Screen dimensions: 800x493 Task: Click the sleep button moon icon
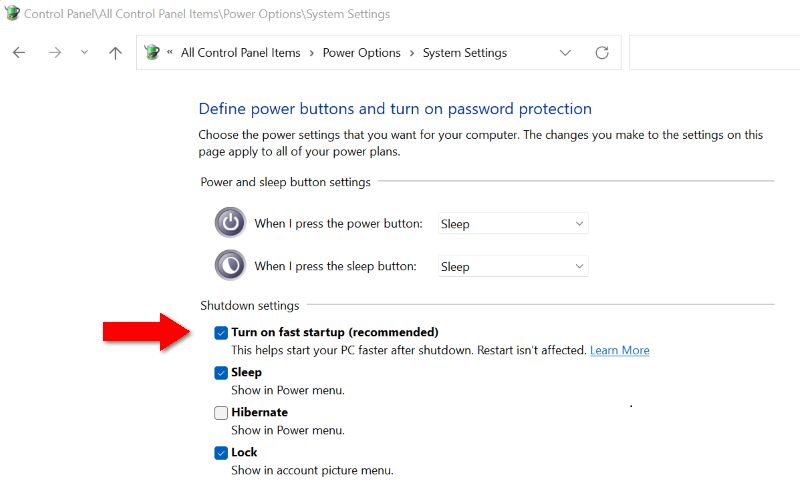pyautogui.click(x=230, y=266)
